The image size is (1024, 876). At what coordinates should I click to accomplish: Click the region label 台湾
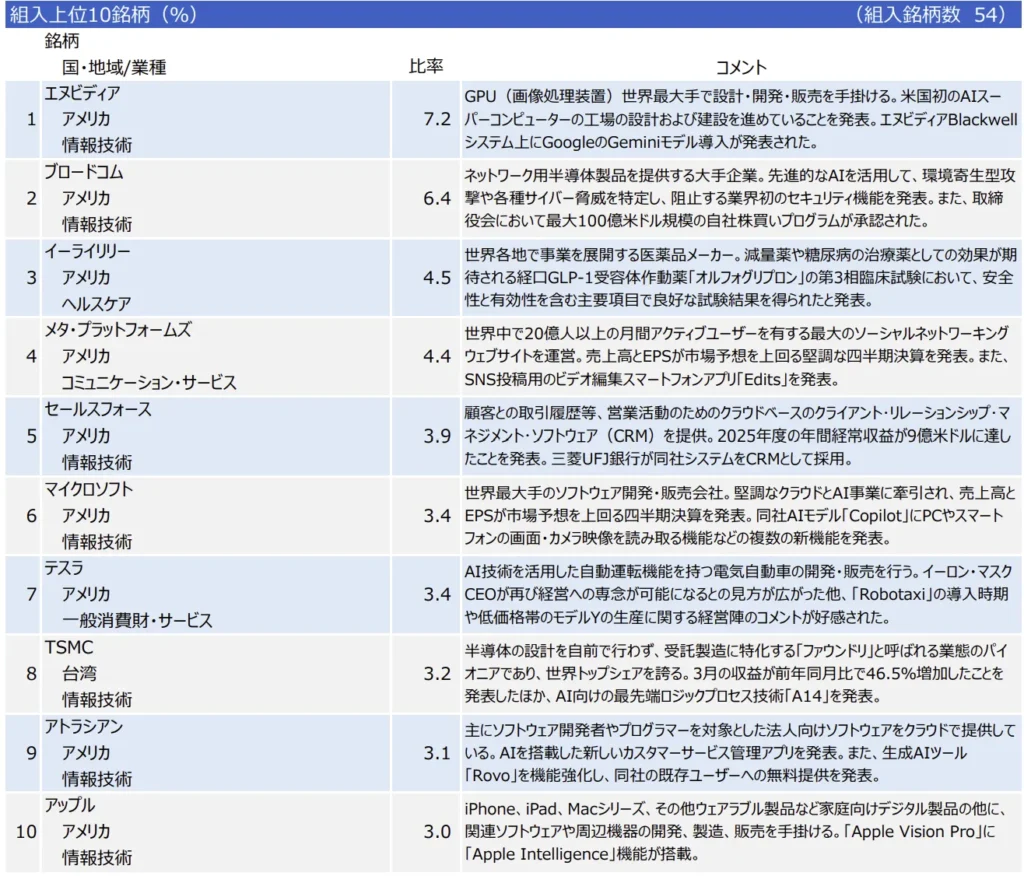point(80,673)
